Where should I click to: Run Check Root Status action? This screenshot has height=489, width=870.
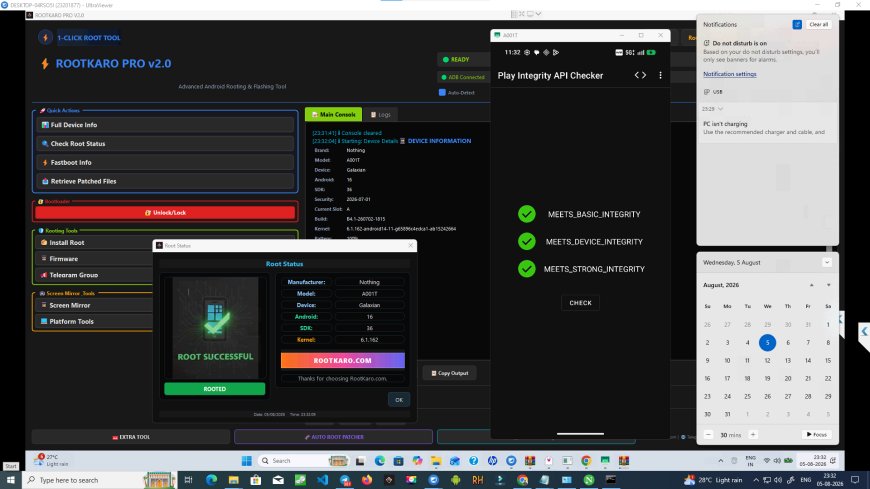tap(165, 144)
